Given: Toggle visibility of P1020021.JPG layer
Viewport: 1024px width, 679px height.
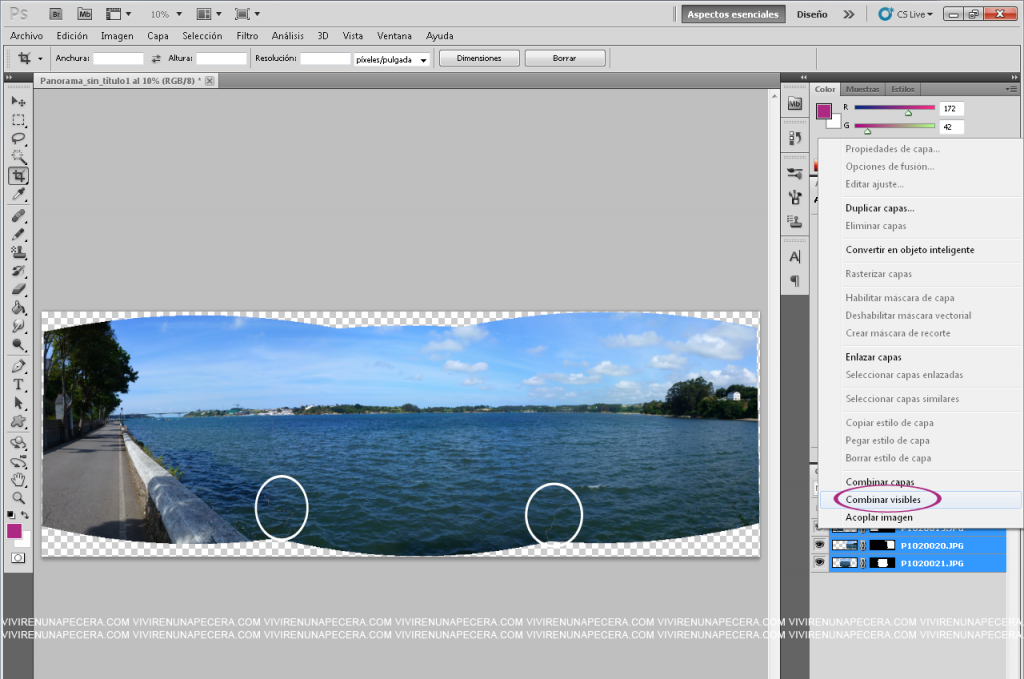Looking at the screenshot, I should click(820, 563).
